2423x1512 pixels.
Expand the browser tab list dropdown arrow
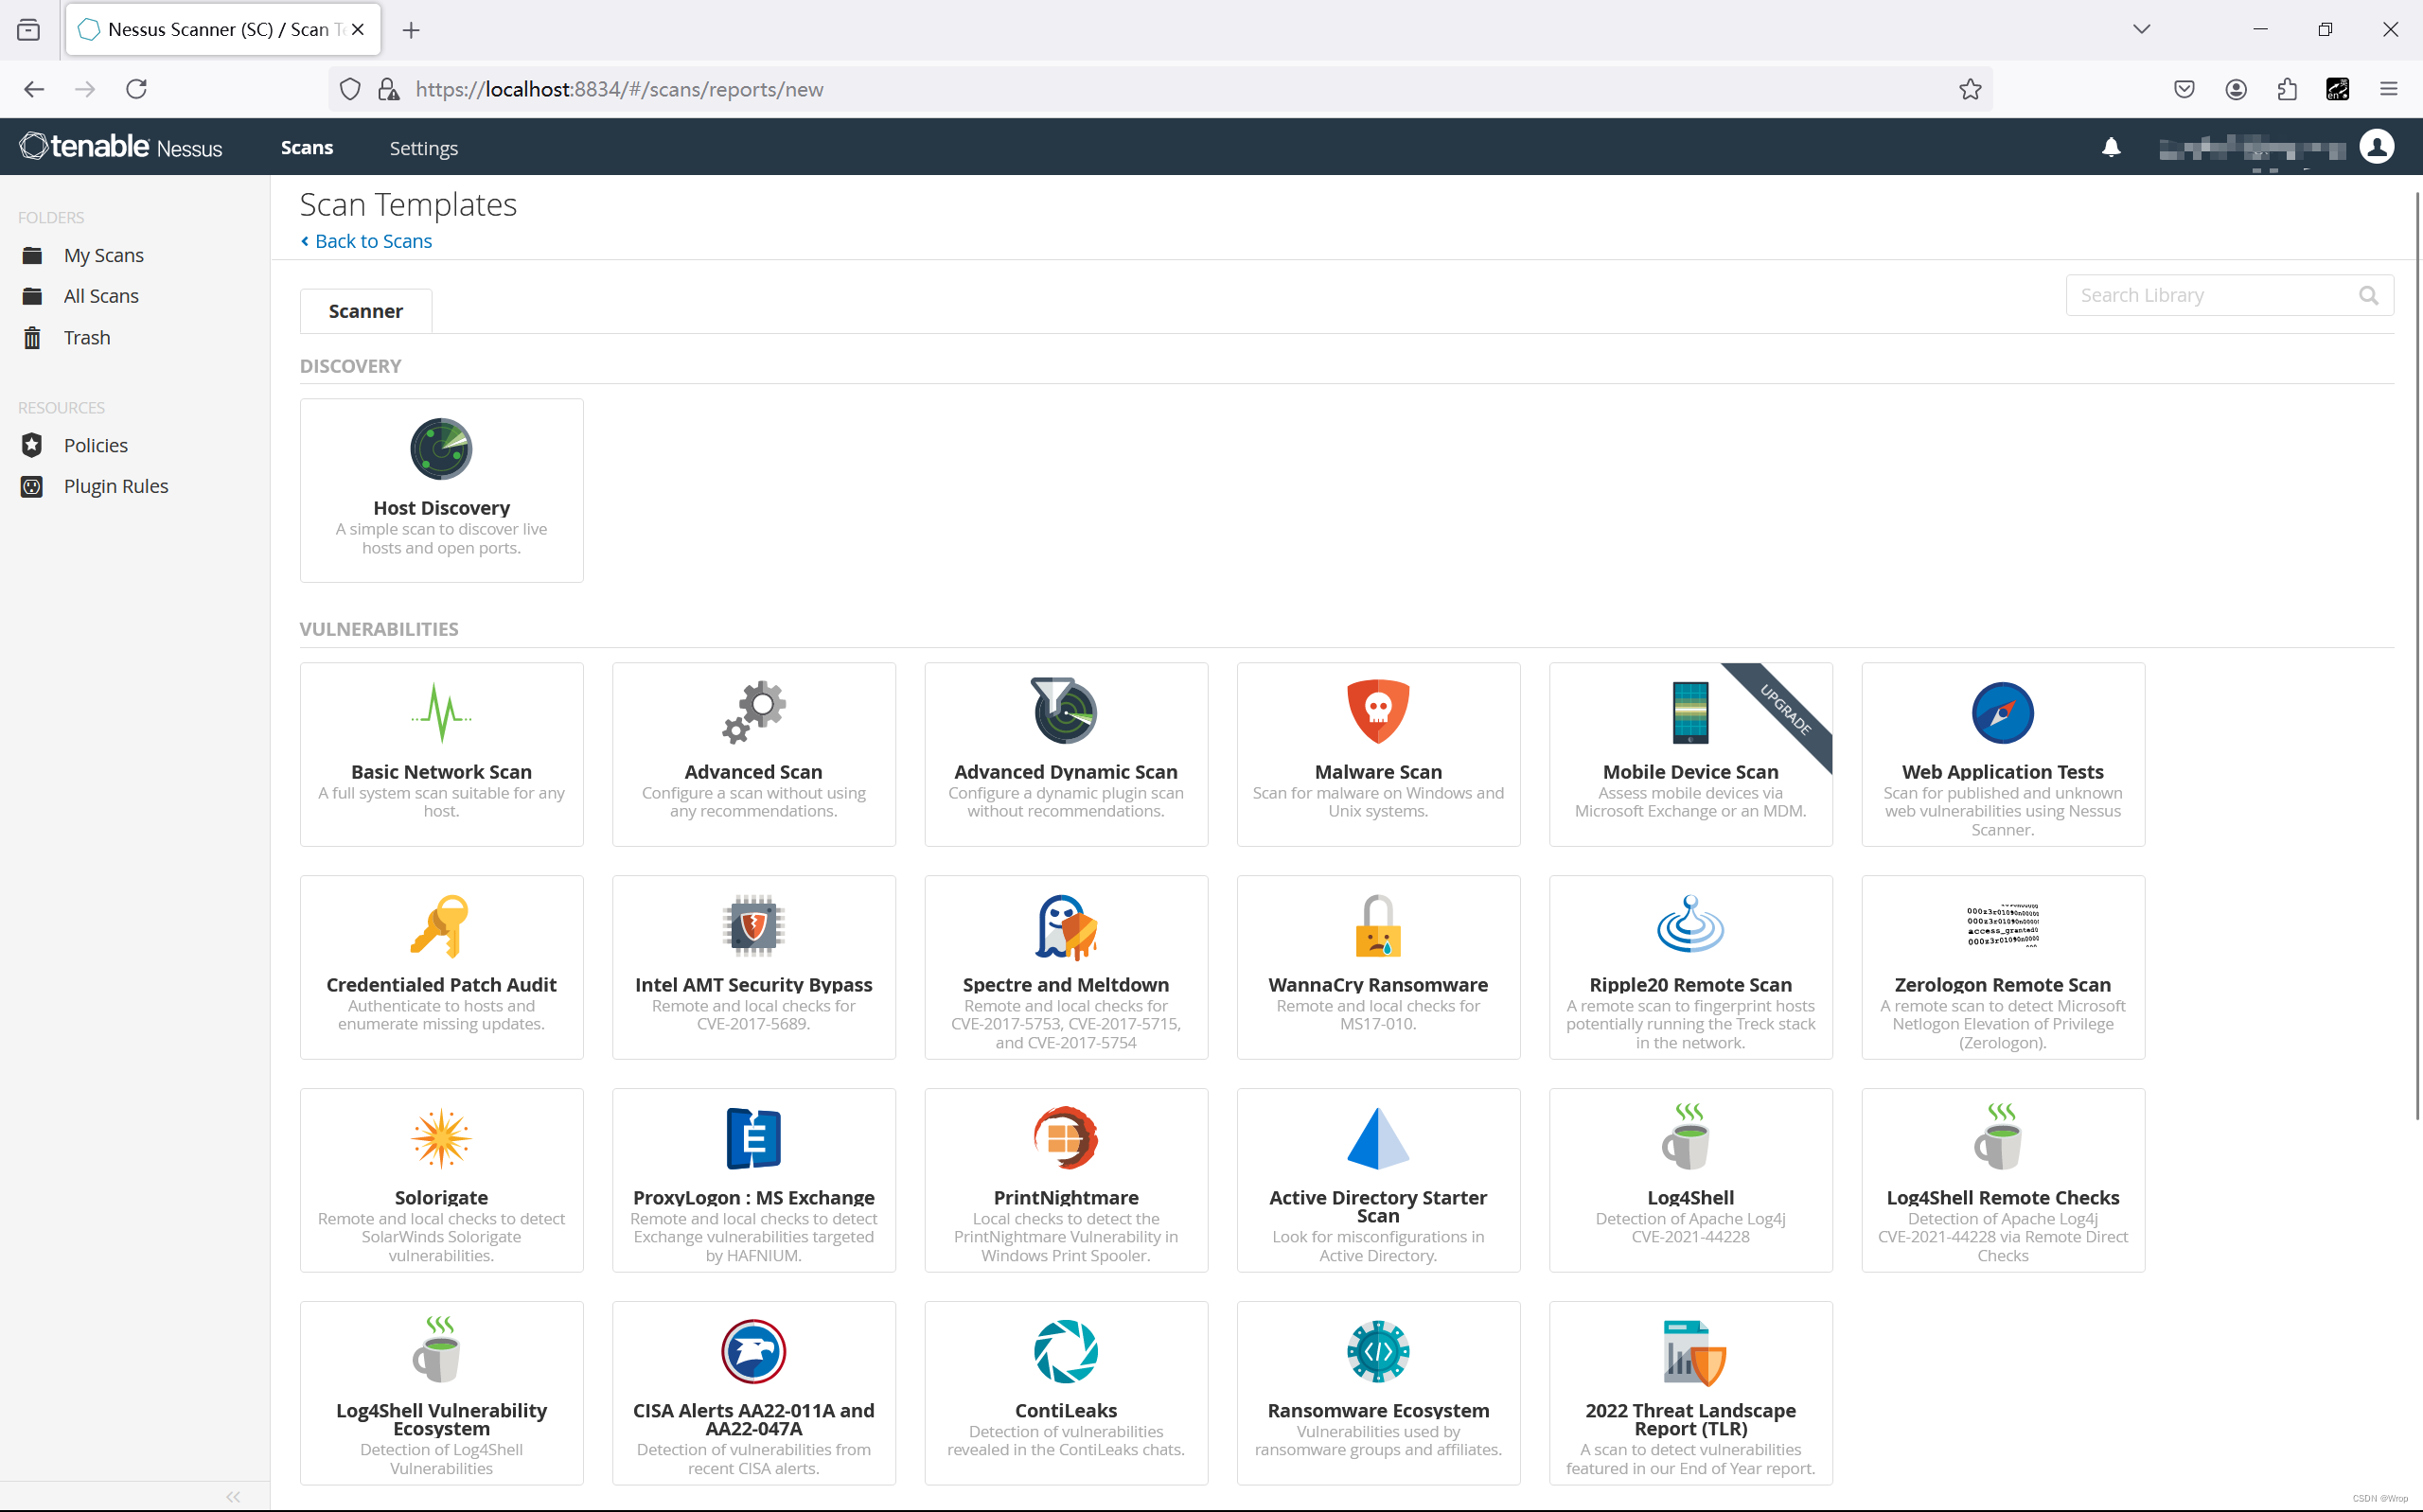(2140, 29)
